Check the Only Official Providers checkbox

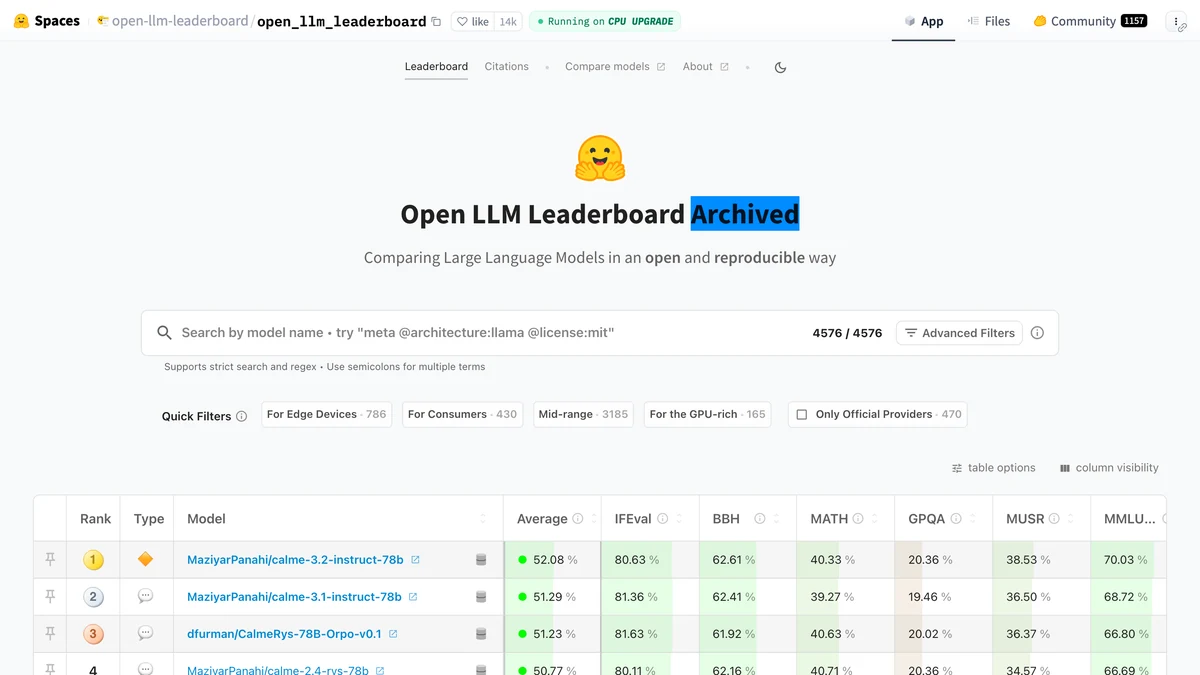[802, 414]
